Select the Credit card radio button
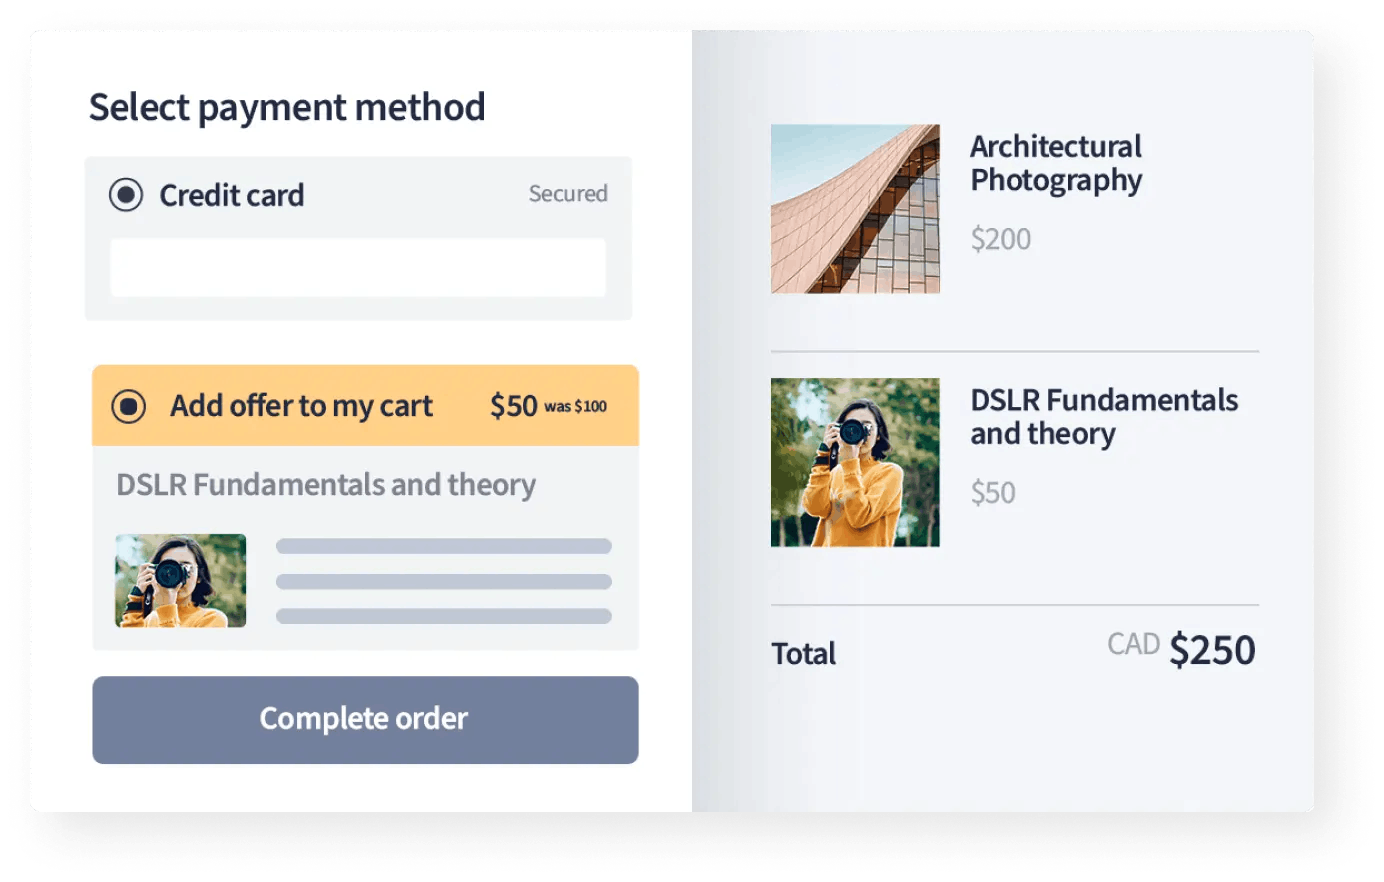This screenshot has height=882, width=1384. pos(126,194)
